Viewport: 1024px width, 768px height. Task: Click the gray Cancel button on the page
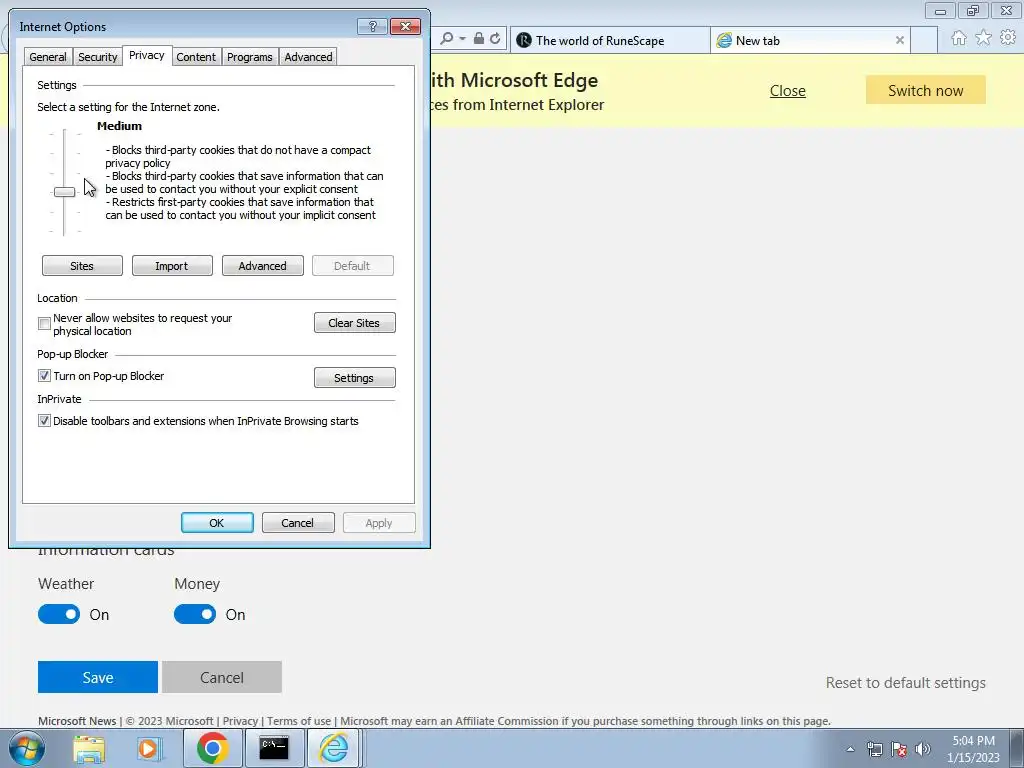click(222, 677)
